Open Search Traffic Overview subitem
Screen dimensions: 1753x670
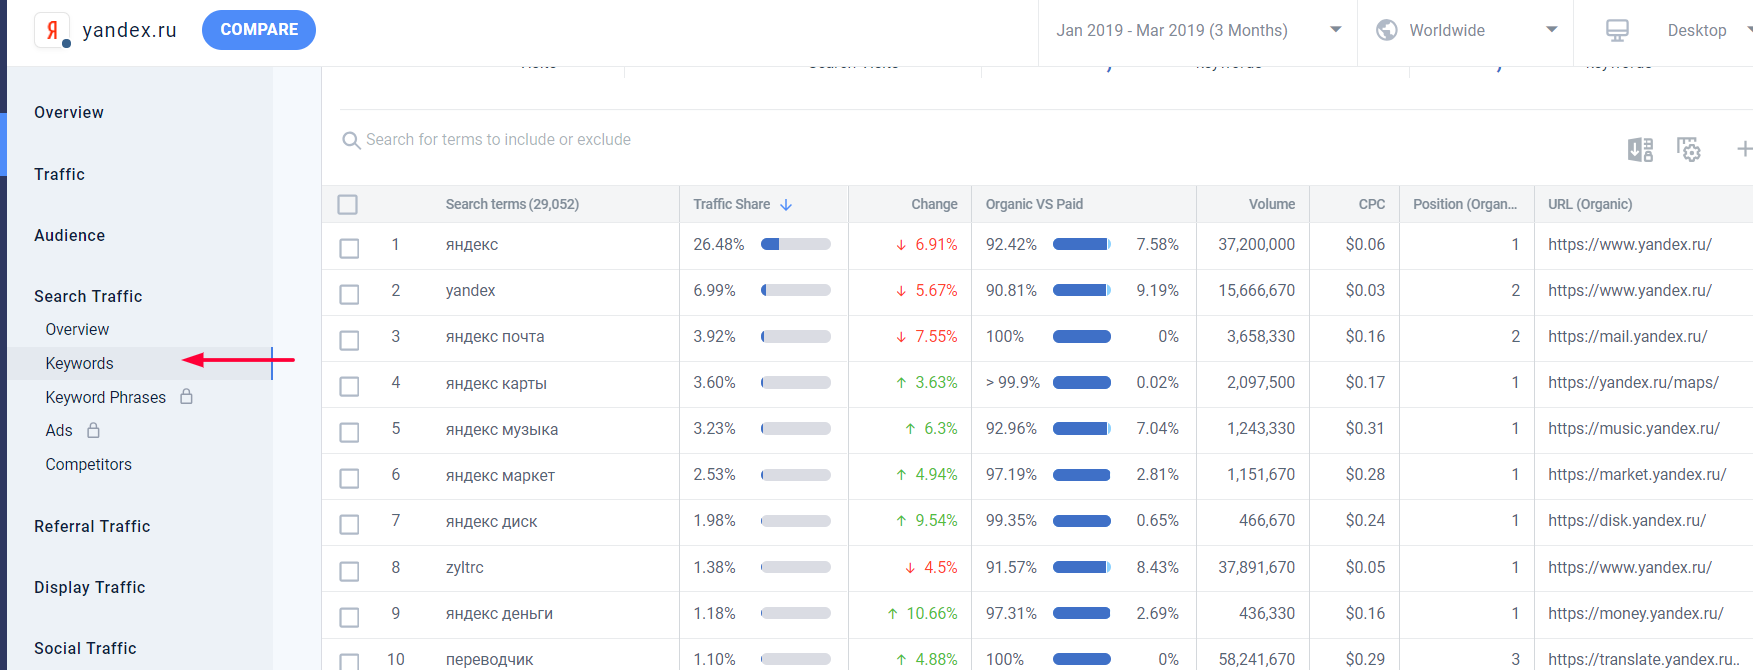[77, 329]
